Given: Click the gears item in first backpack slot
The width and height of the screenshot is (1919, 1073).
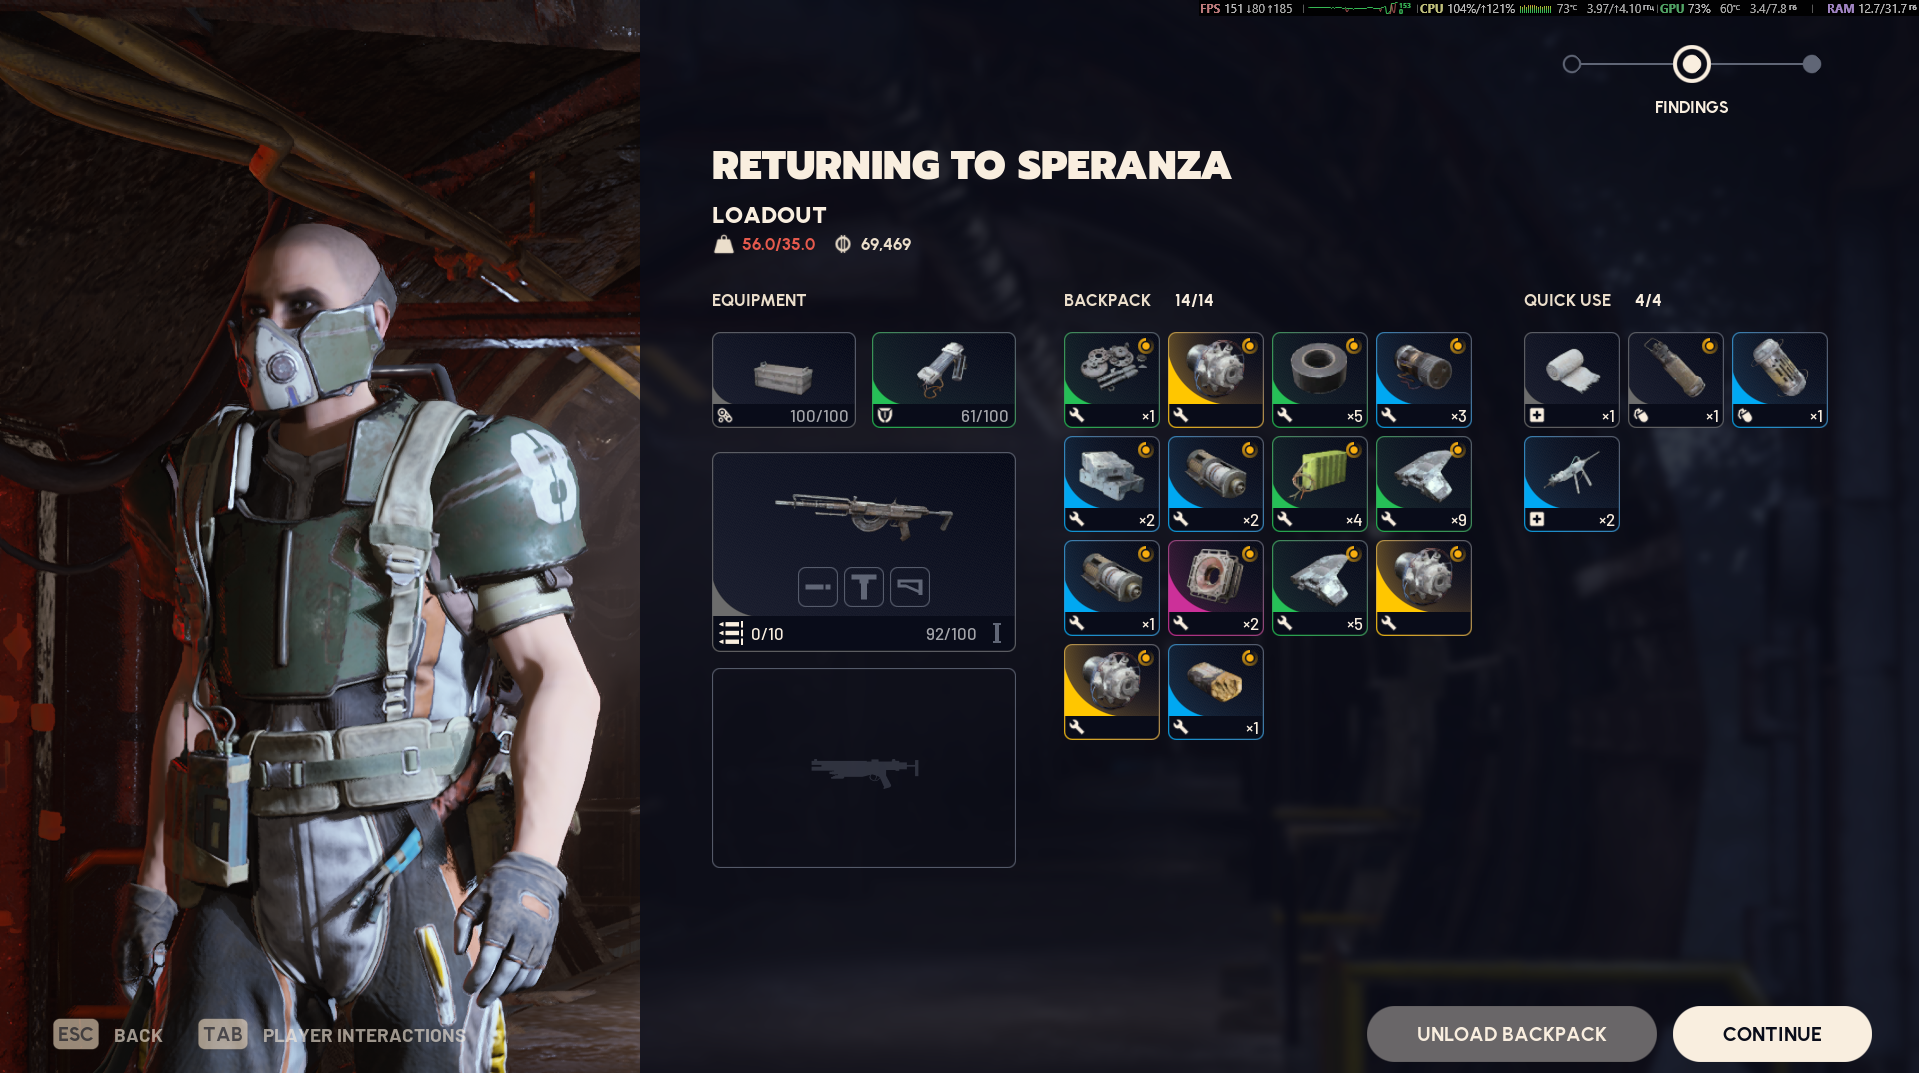Looking at the screenshot, I should coord(1111,380).
